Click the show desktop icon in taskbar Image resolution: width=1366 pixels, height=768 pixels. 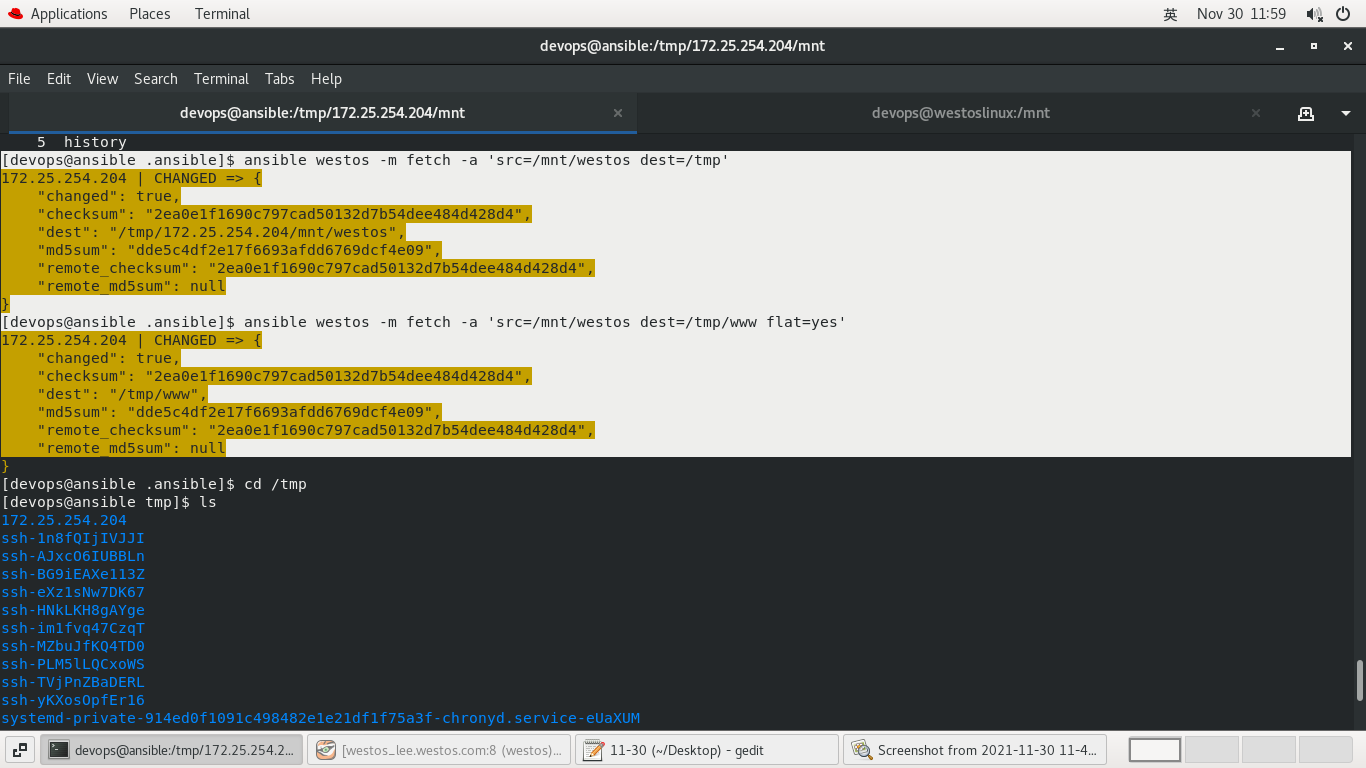[21, 749]
